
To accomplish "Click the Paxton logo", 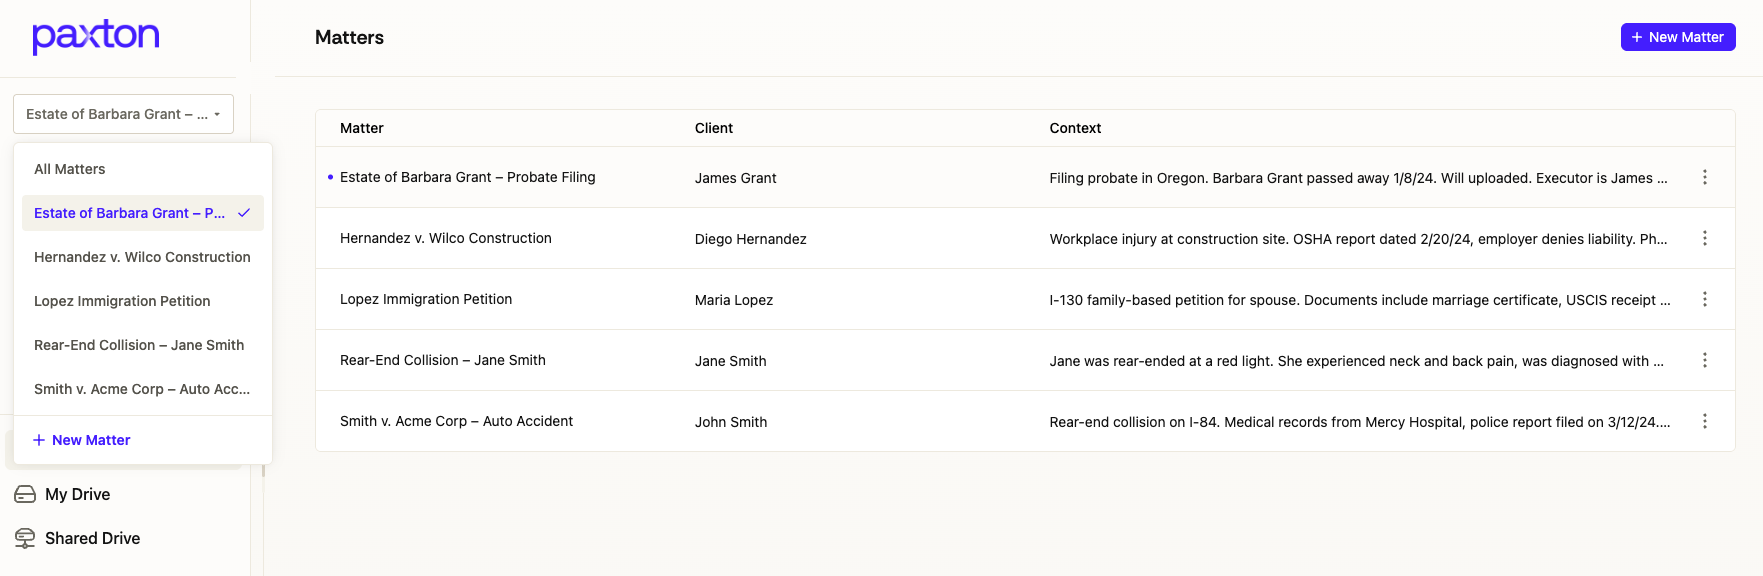I will point(96,36).
